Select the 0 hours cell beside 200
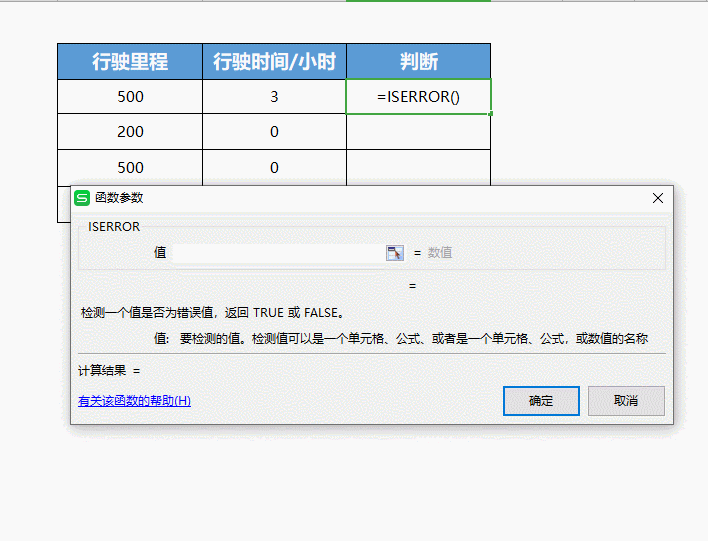The image size is (708, 541). point(275,132)
